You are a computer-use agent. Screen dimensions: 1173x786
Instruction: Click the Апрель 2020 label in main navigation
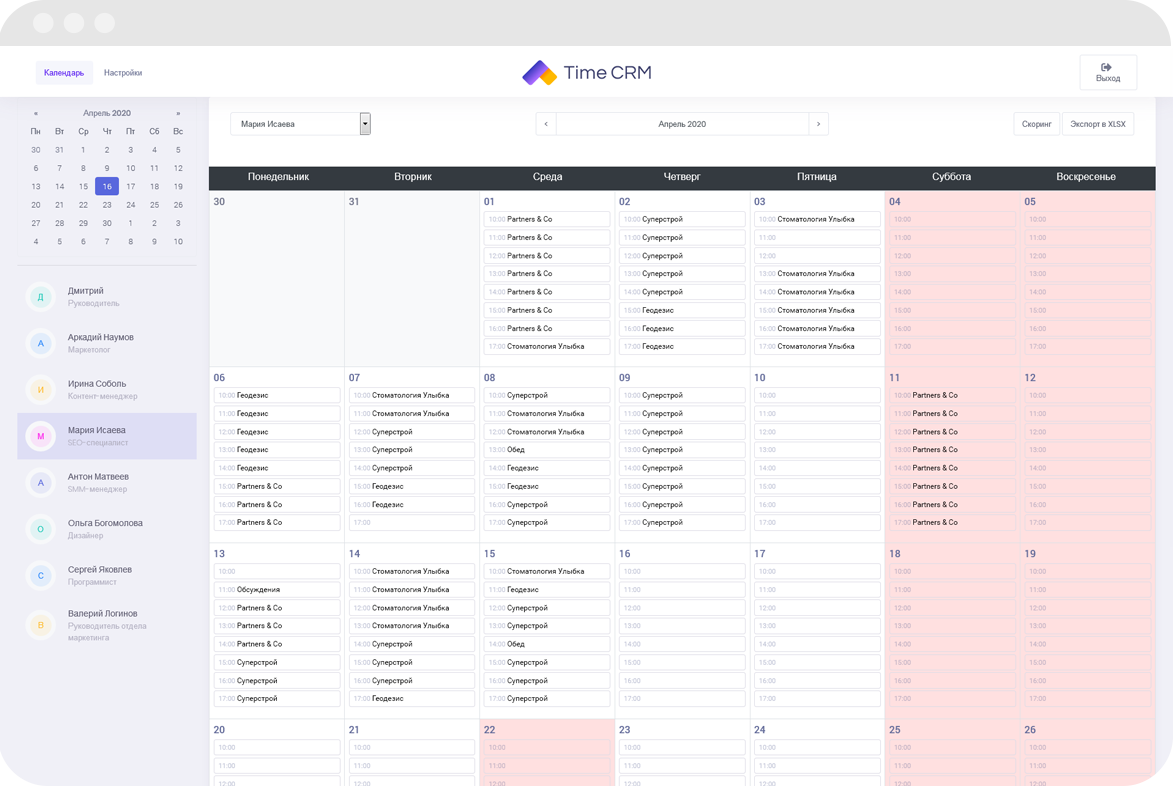(682, 124)
